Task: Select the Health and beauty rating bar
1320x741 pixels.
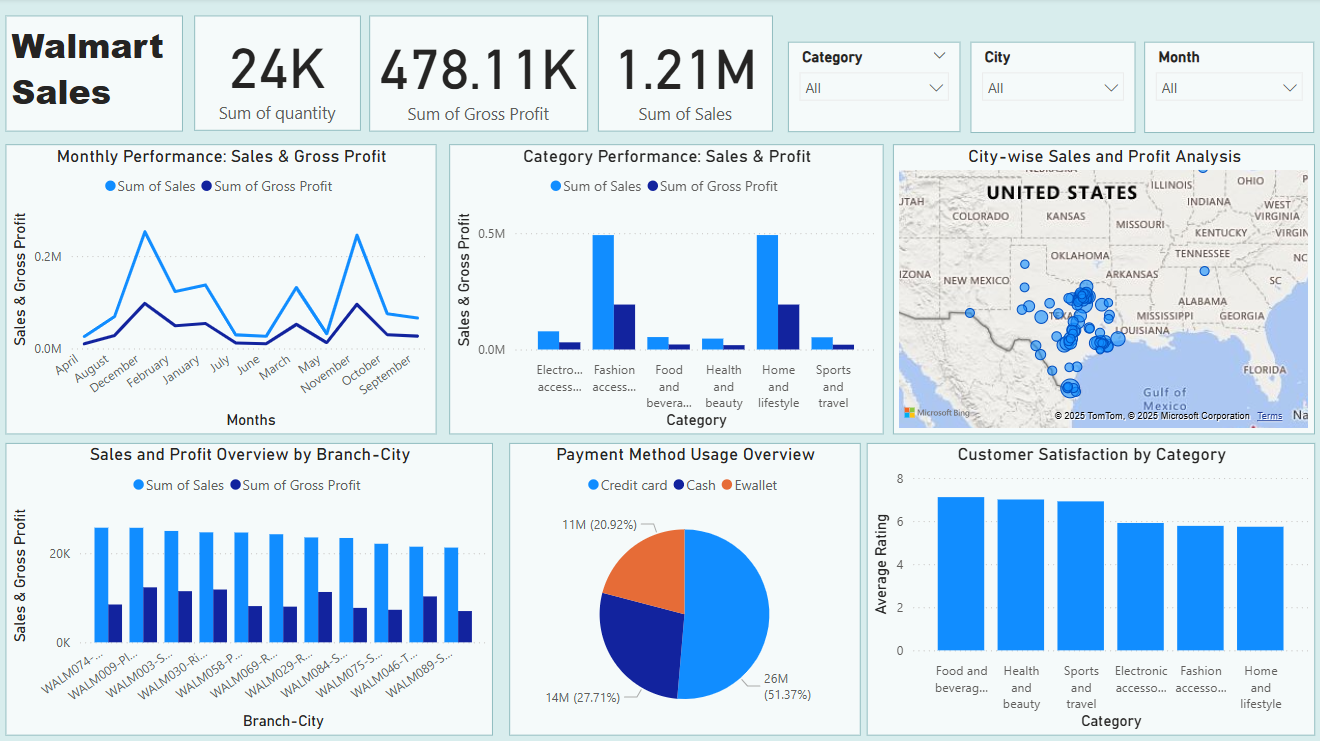Action: 1021,575
